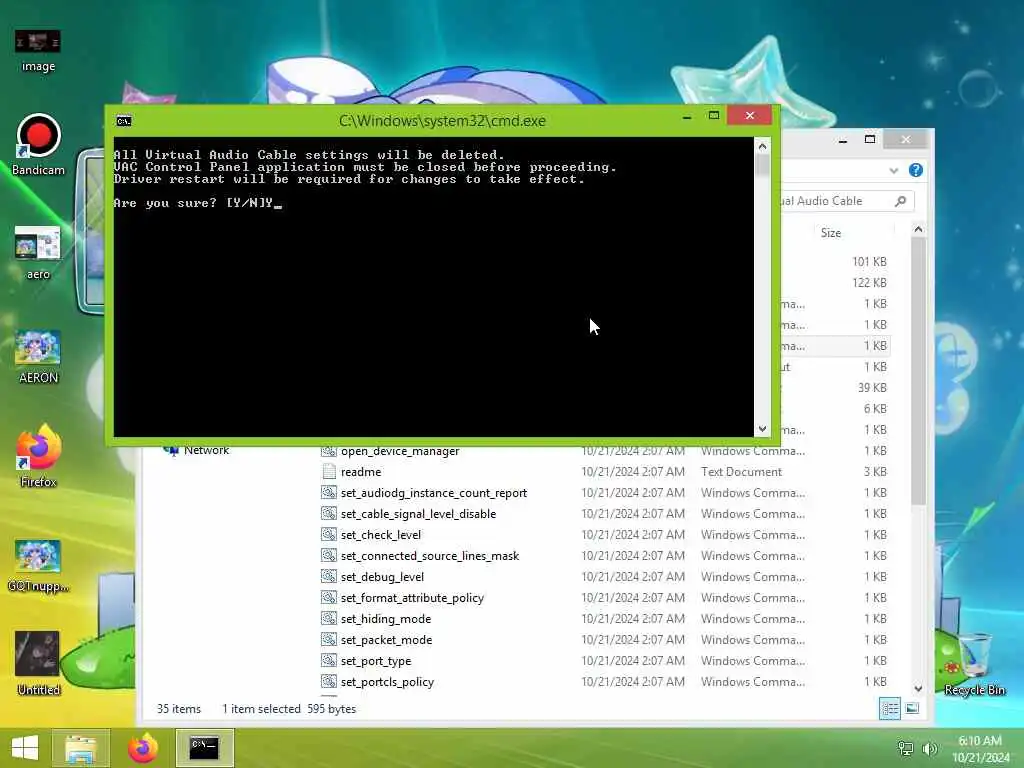Launch Firefox from the desktop shortcut
Image resolution: width=1024 pixels, height=768 pixels.
(38, 457)
